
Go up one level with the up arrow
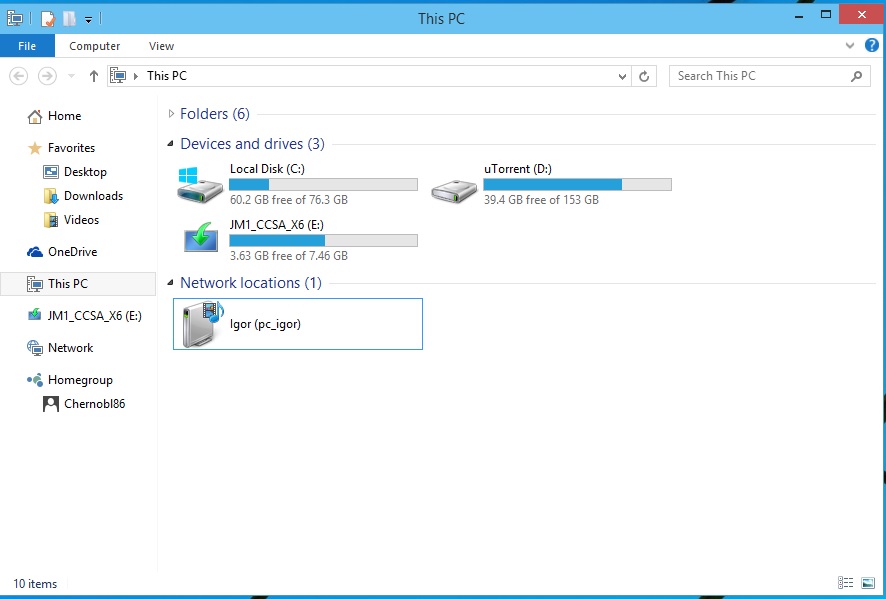94,76
